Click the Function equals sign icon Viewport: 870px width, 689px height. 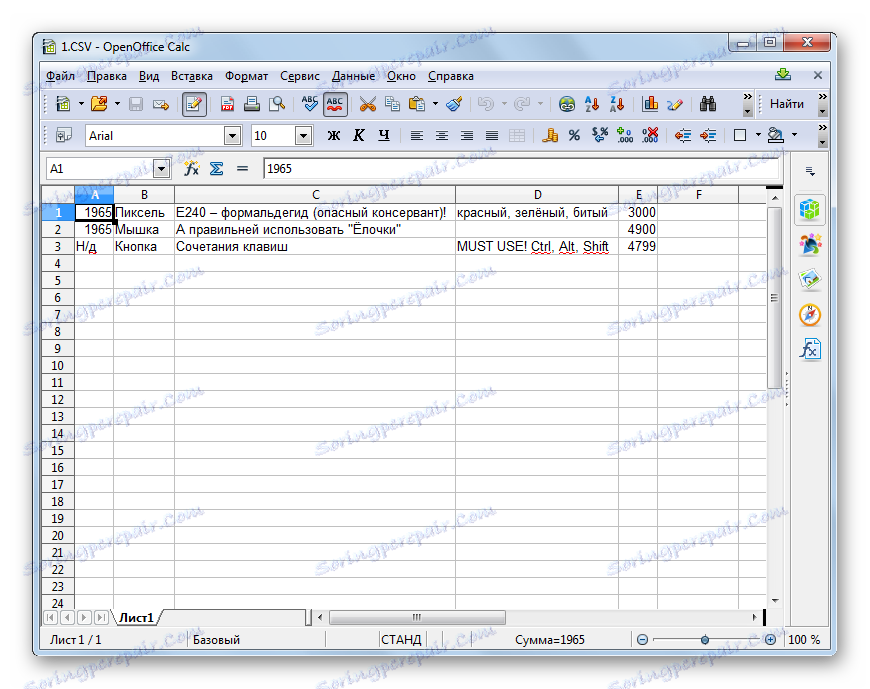(x=242, y=169)
